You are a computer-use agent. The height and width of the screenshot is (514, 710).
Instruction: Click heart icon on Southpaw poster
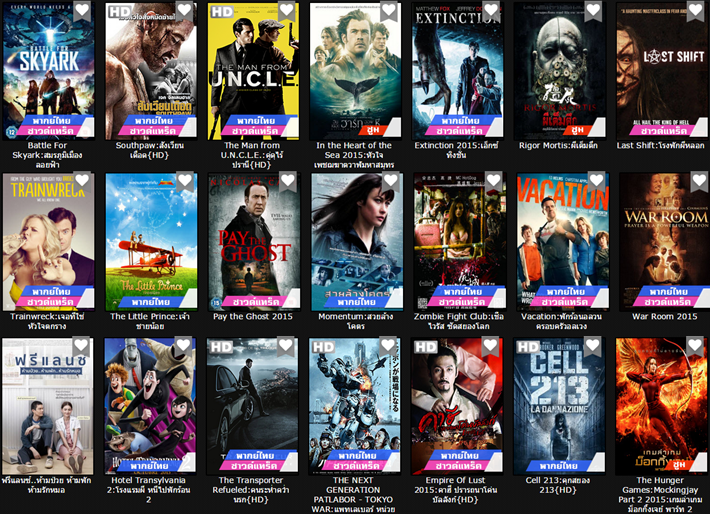184,11
